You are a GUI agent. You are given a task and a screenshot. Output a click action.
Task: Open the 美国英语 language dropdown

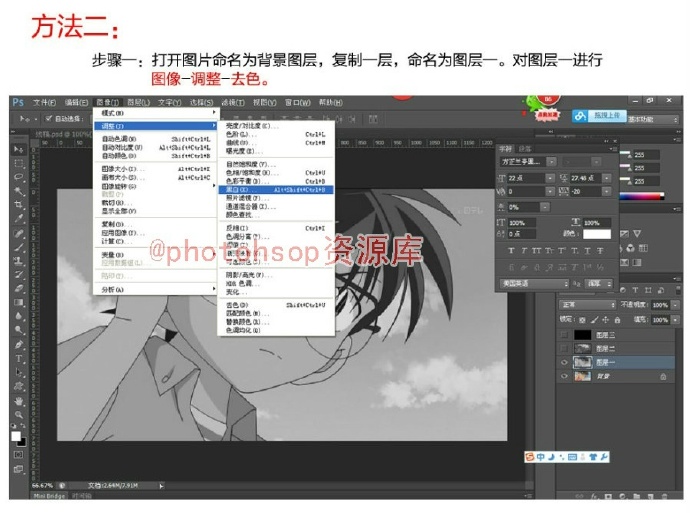(534, 284)
